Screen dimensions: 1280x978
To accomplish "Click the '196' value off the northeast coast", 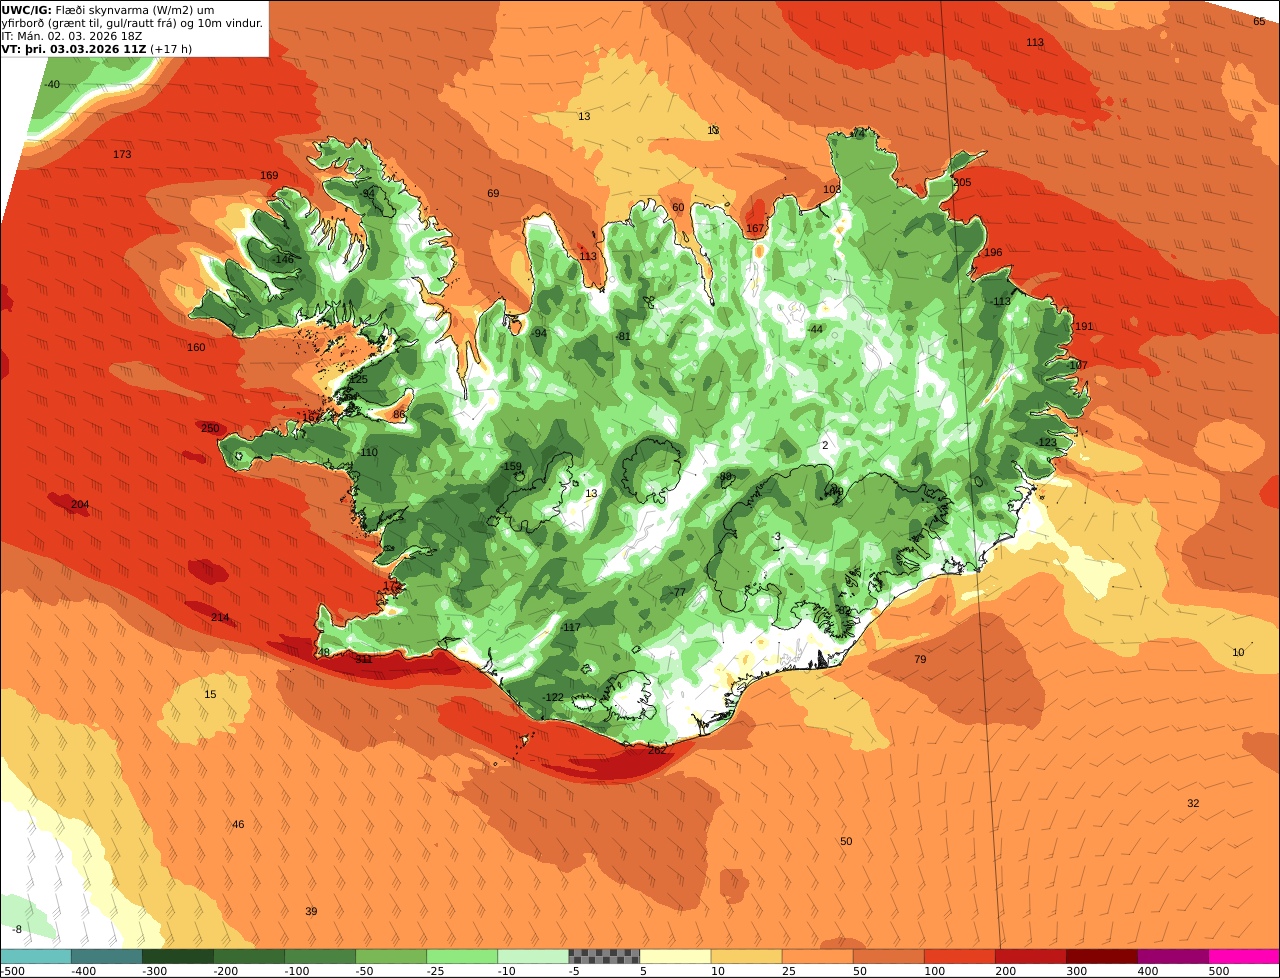I will coord(993,252).
